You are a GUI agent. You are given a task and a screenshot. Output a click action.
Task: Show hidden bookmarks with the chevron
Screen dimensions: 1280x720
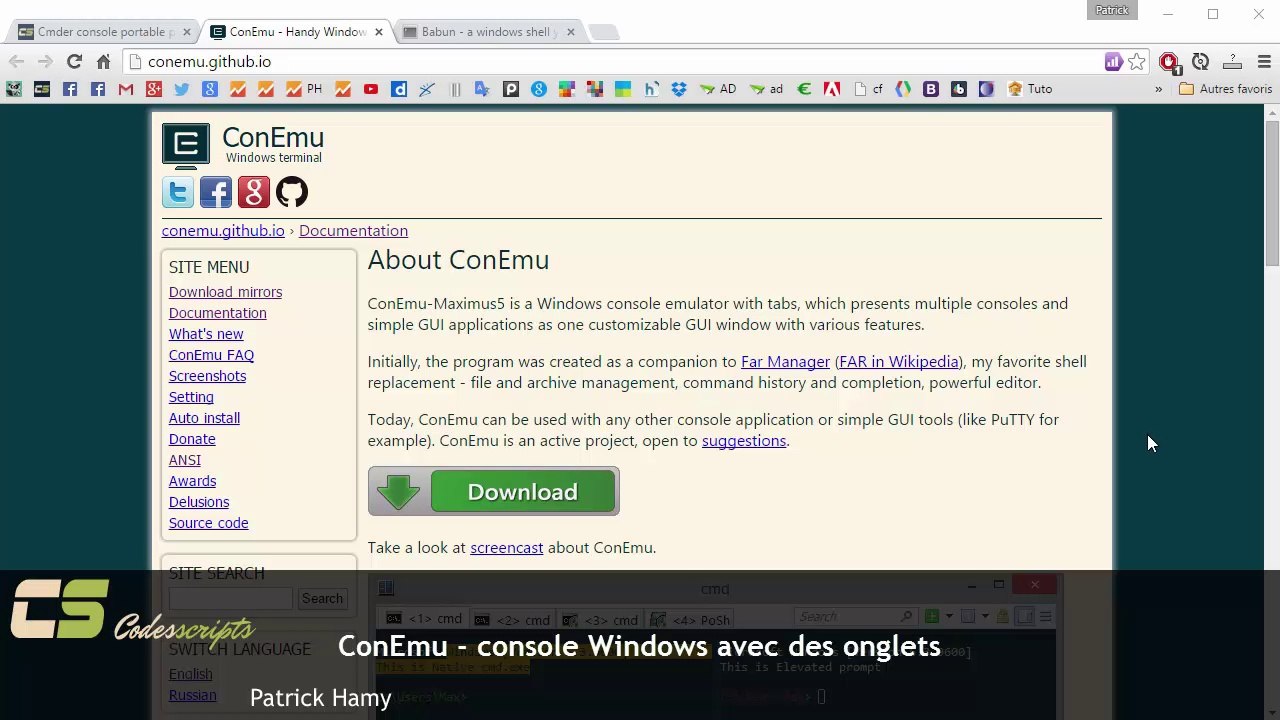coord(1158,89)
